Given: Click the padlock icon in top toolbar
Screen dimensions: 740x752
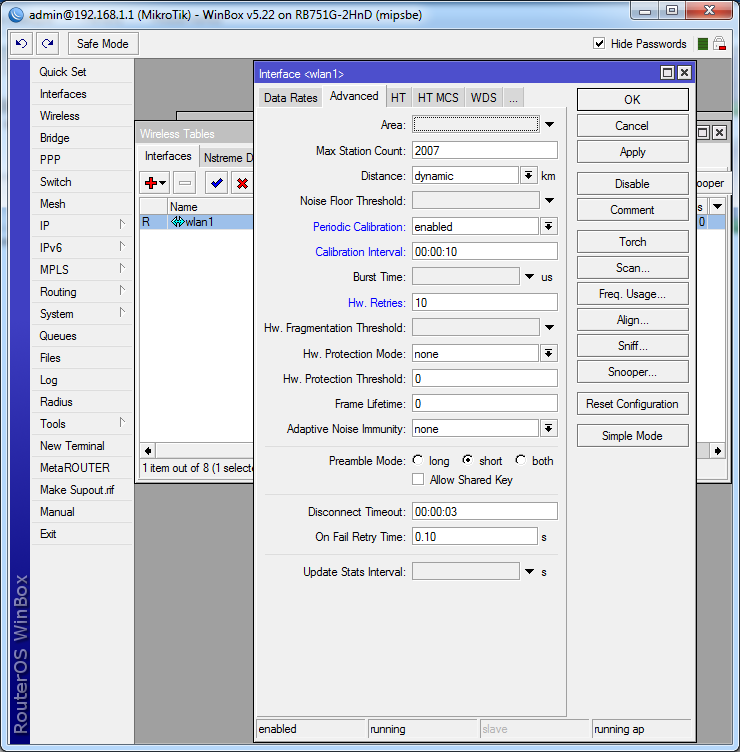Looking at the screenshot, I should (x=719, y=44).
